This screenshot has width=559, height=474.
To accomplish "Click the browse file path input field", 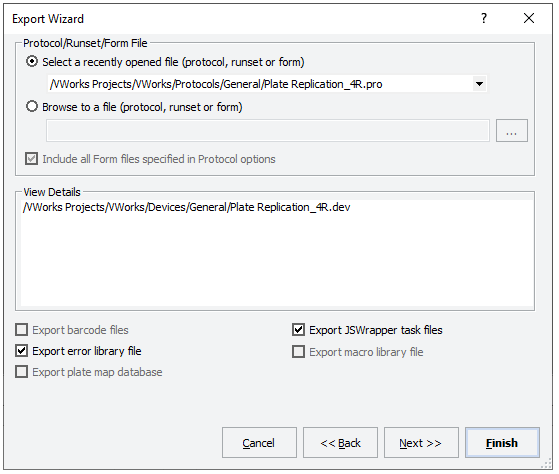I will (267, 131).
